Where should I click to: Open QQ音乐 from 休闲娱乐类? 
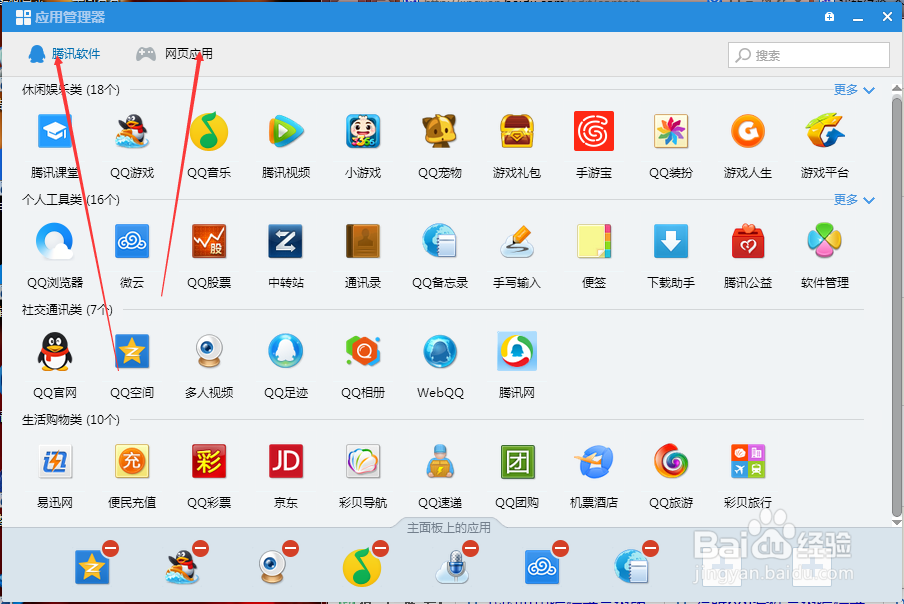[208, 131]
